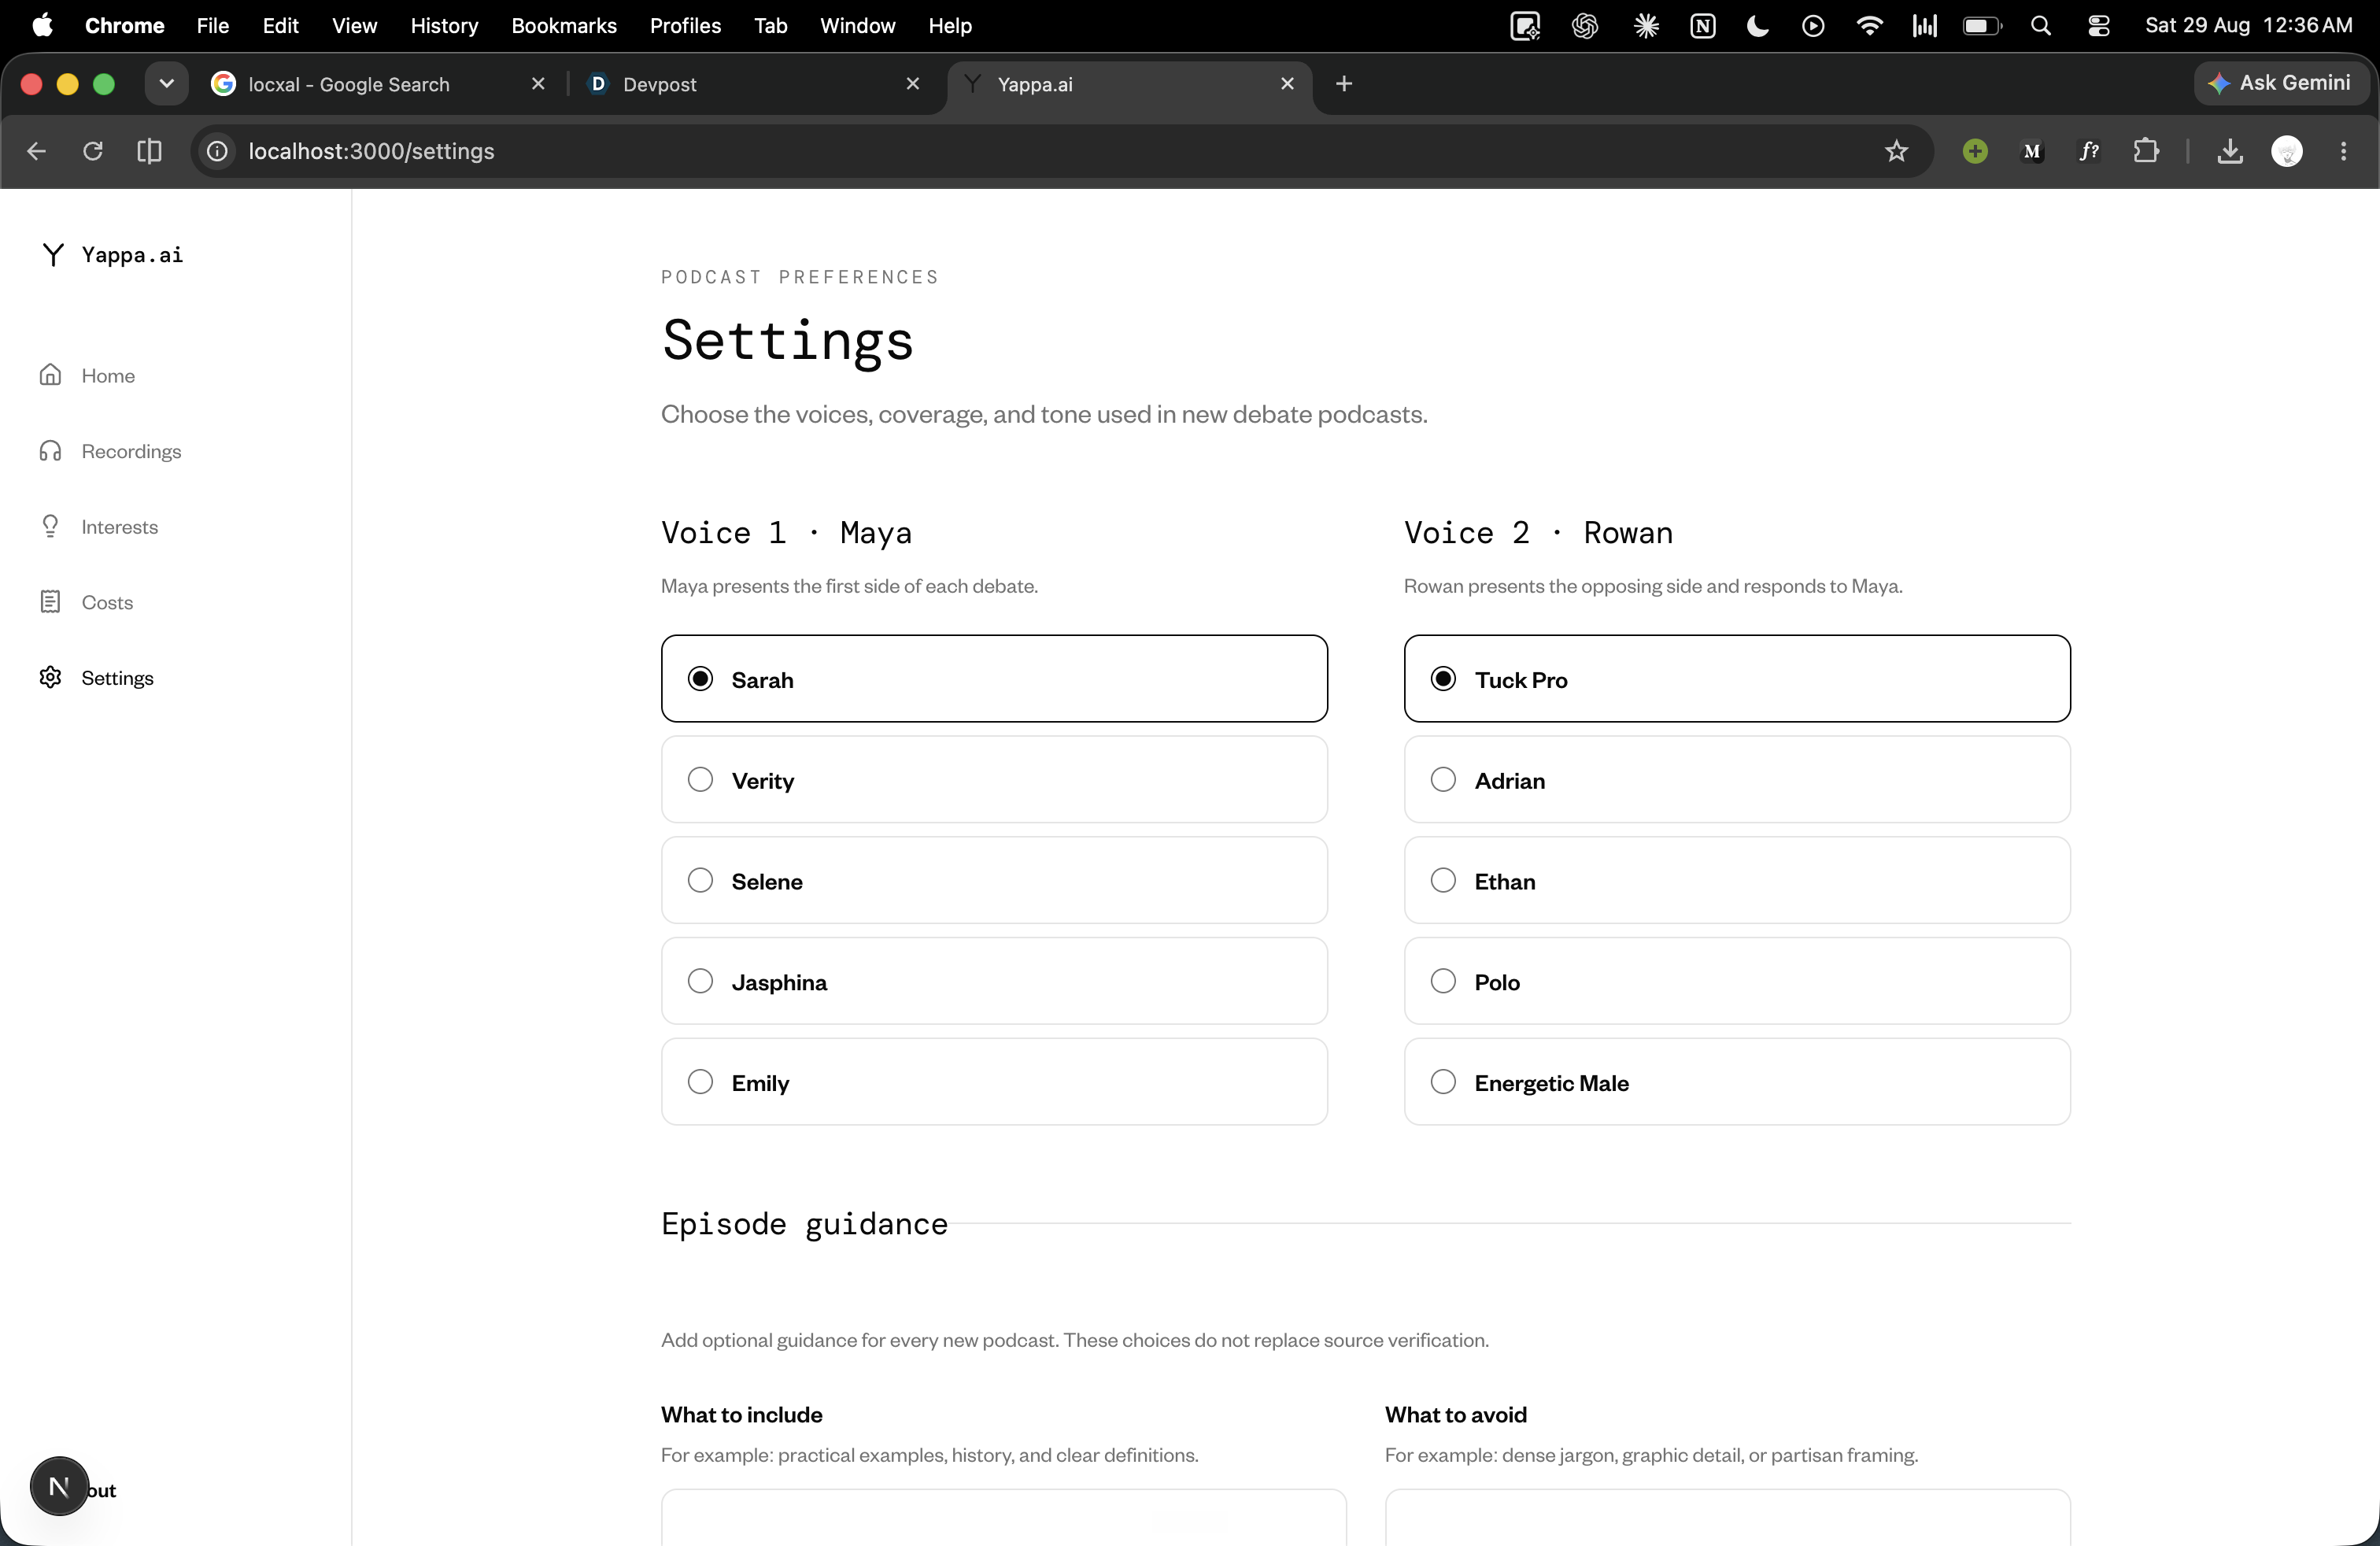Go back with the browser back arrow
Image resolution: width=2380 pixels, height=1546 pixels.
[x=37, y=151]
